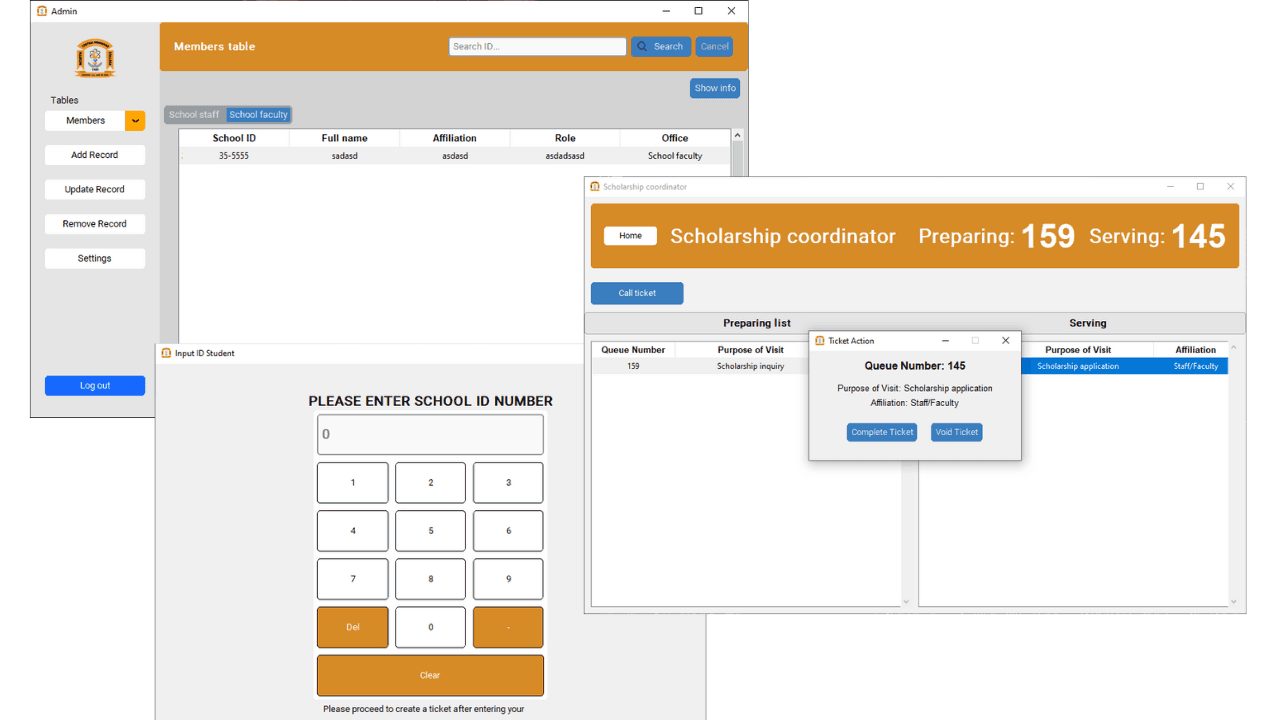Click the school logo in the Admin sidebar
The height and width of the screenshot is (720, 1280).
pos(94,58)
